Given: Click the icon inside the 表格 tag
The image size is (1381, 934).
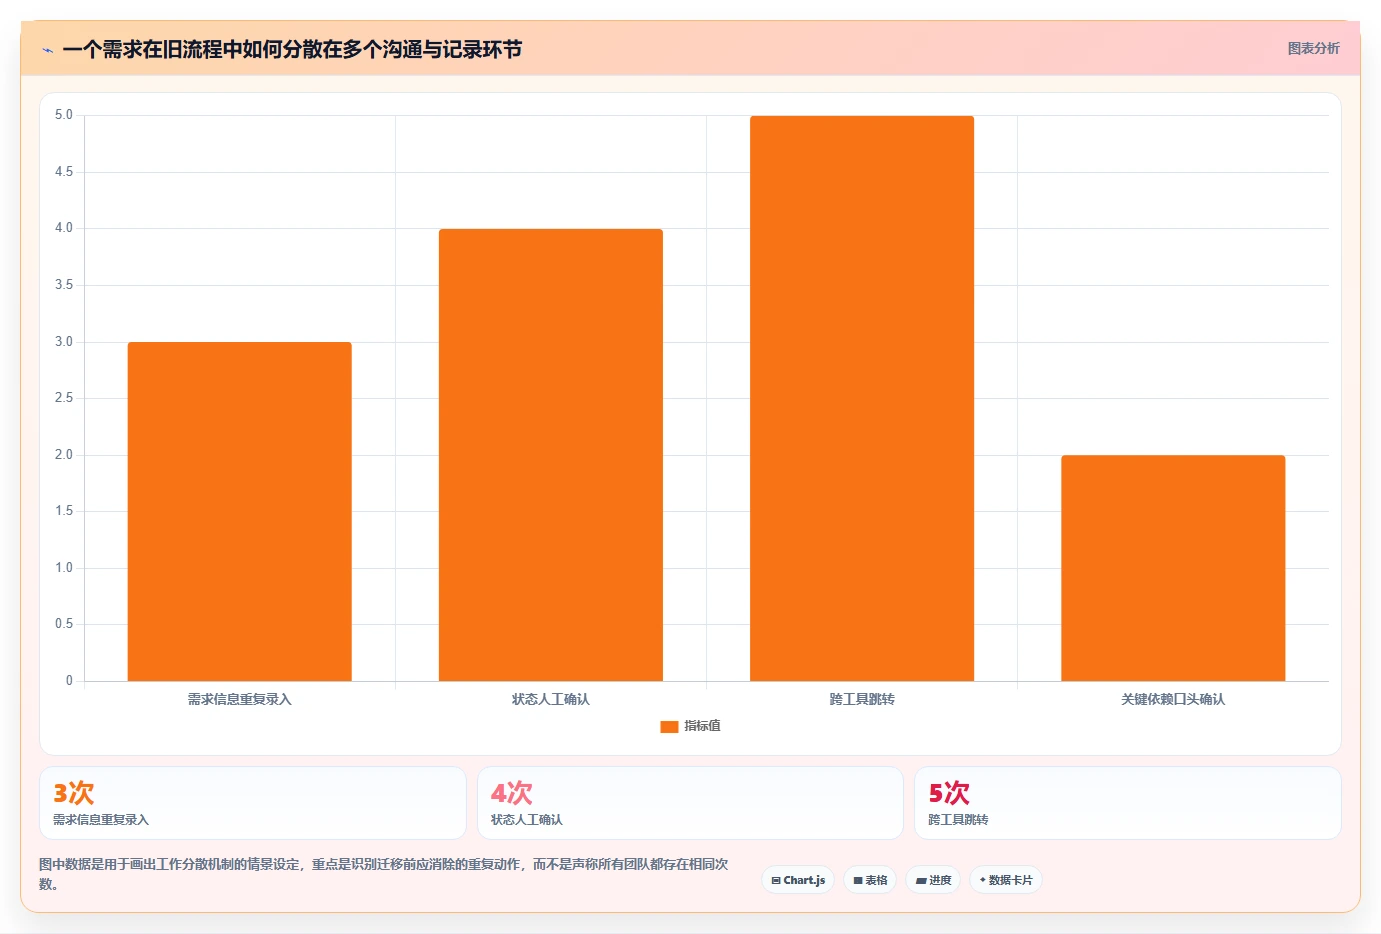Looking at the screenshot, I should [x=858, y=881].
